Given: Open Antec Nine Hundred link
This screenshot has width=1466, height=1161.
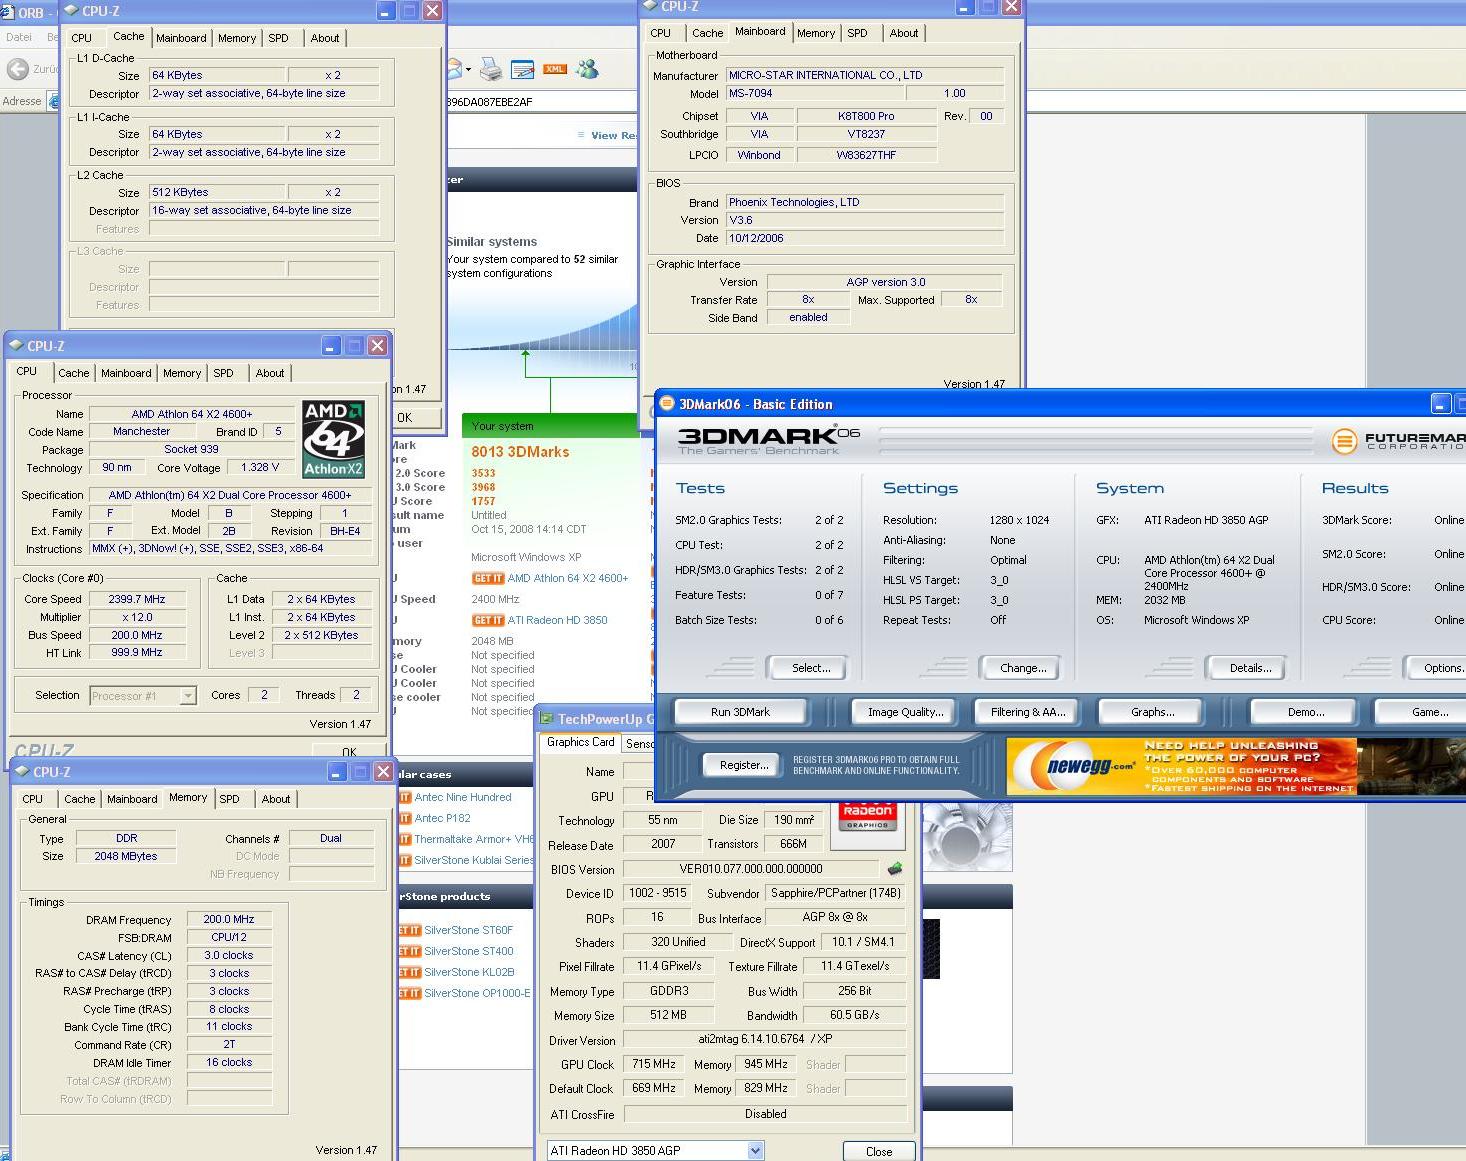Looking at the screenshot, I should pos(463,797).
